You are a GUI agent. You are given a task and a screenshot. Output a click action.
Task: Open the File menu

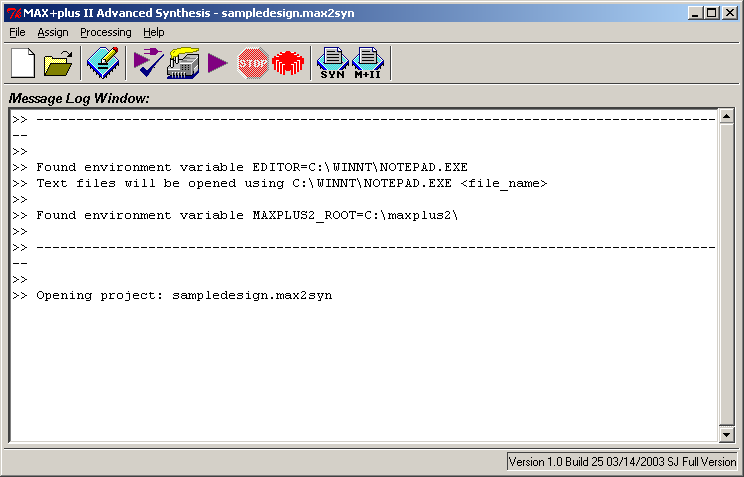(17, 32)
